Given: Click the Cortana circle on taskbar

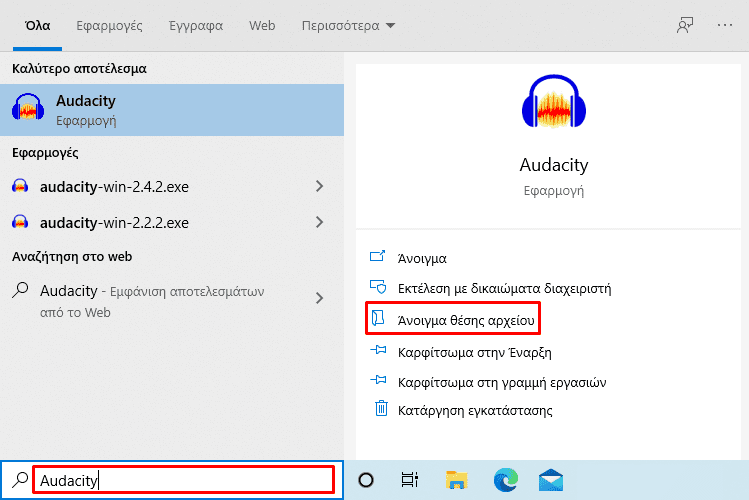Looking at the screenshot, I should 366,480.
